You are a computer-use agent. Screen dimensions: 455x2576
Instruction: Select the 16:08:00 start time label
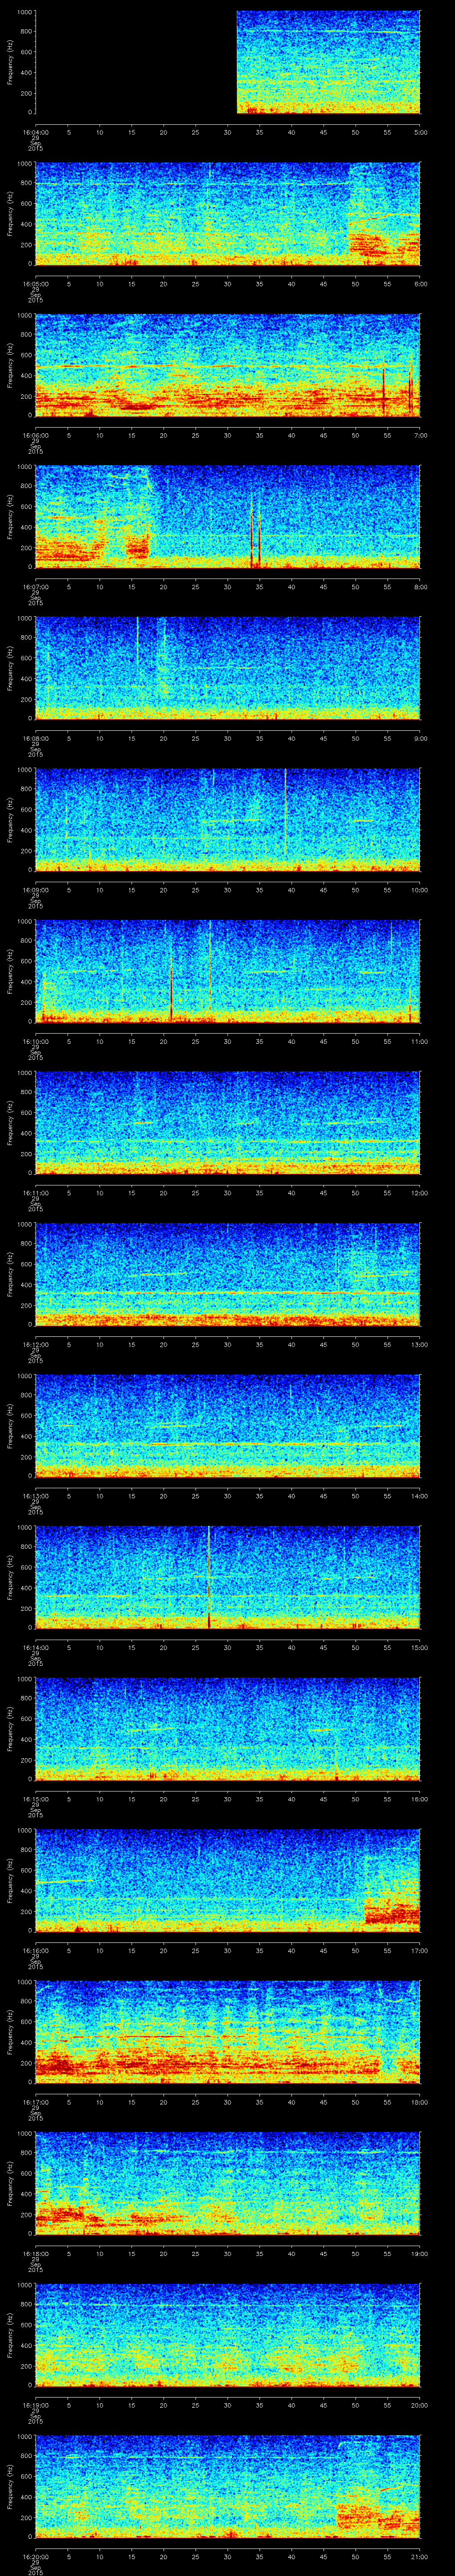pos(35,738)
